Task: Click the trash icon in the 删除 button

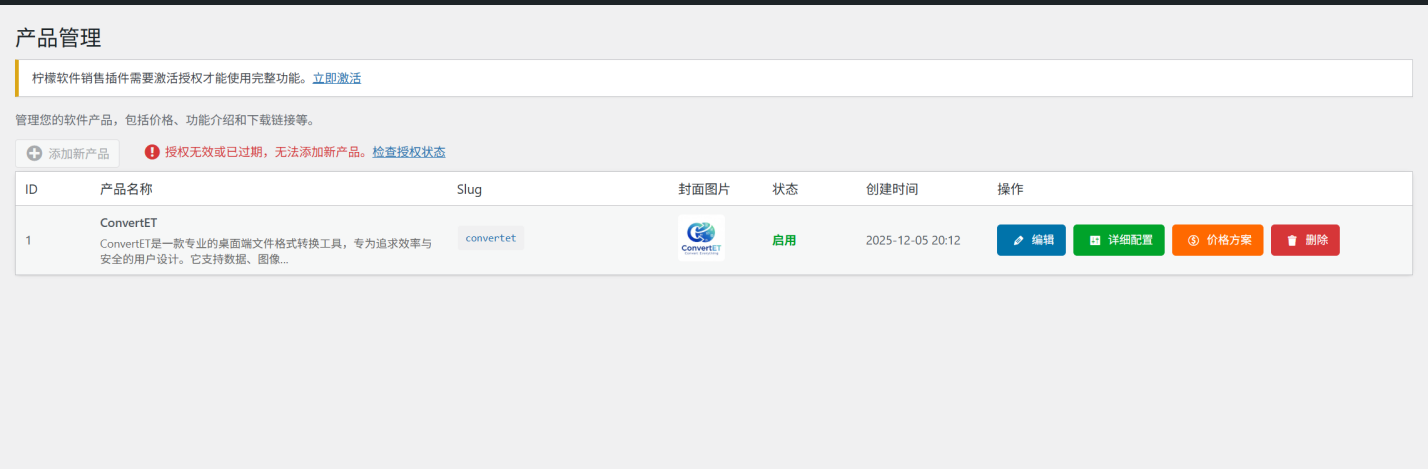Action: point(1292,240)
